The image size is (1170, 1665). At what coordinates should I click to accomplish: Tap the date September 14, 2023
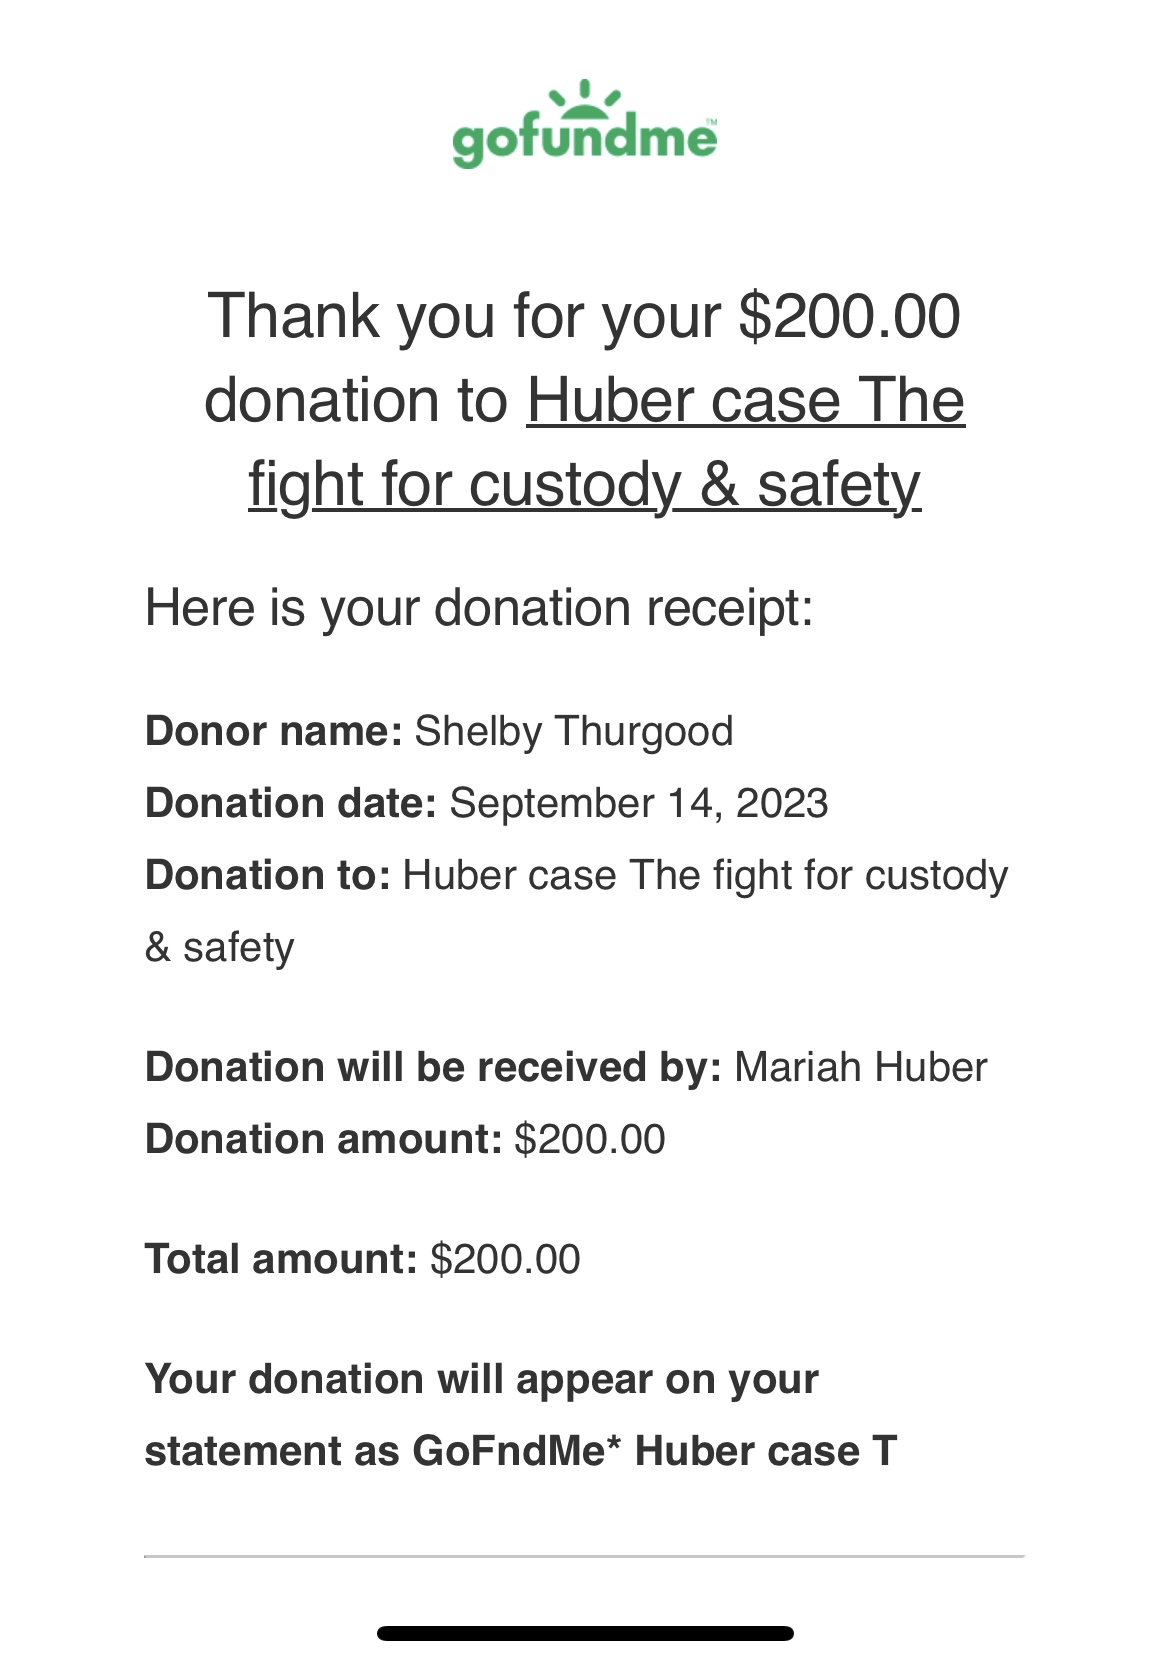(x=639, y=803)
